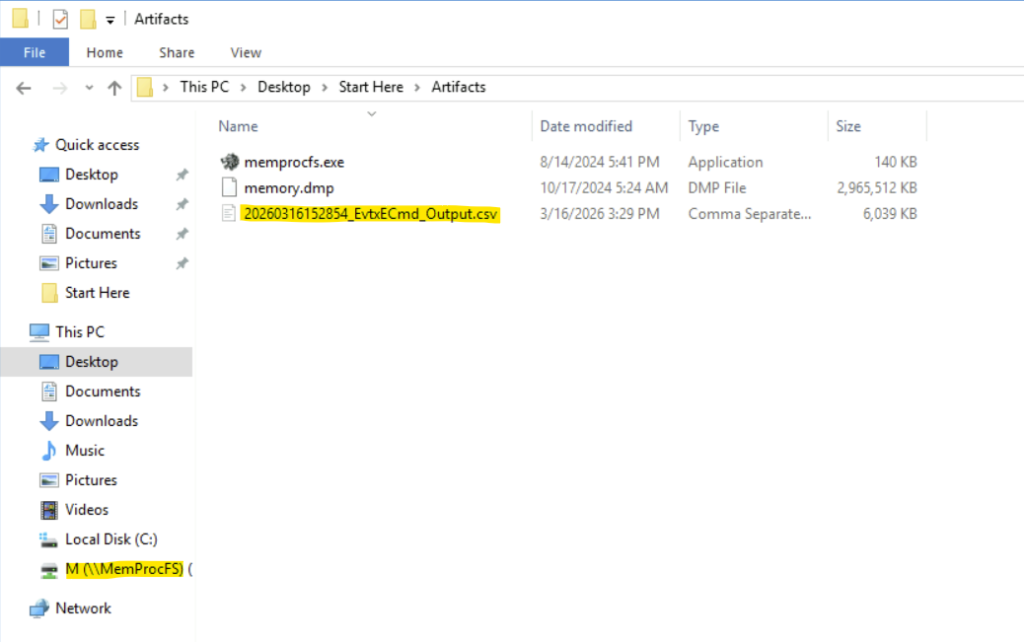Click Artifacts in the address bar path
This screenshot has width=1024, height=642.
[458, 87]
